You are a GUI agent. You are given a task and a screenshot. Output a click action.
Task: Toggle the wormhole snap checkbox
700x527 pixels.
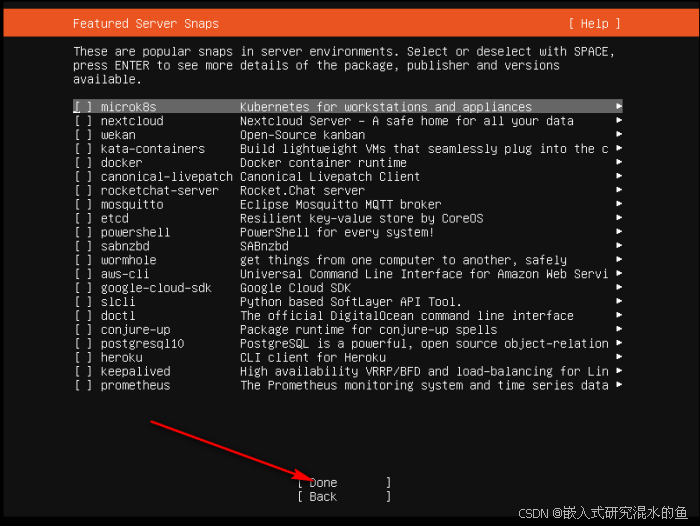[x=83, y=260]
